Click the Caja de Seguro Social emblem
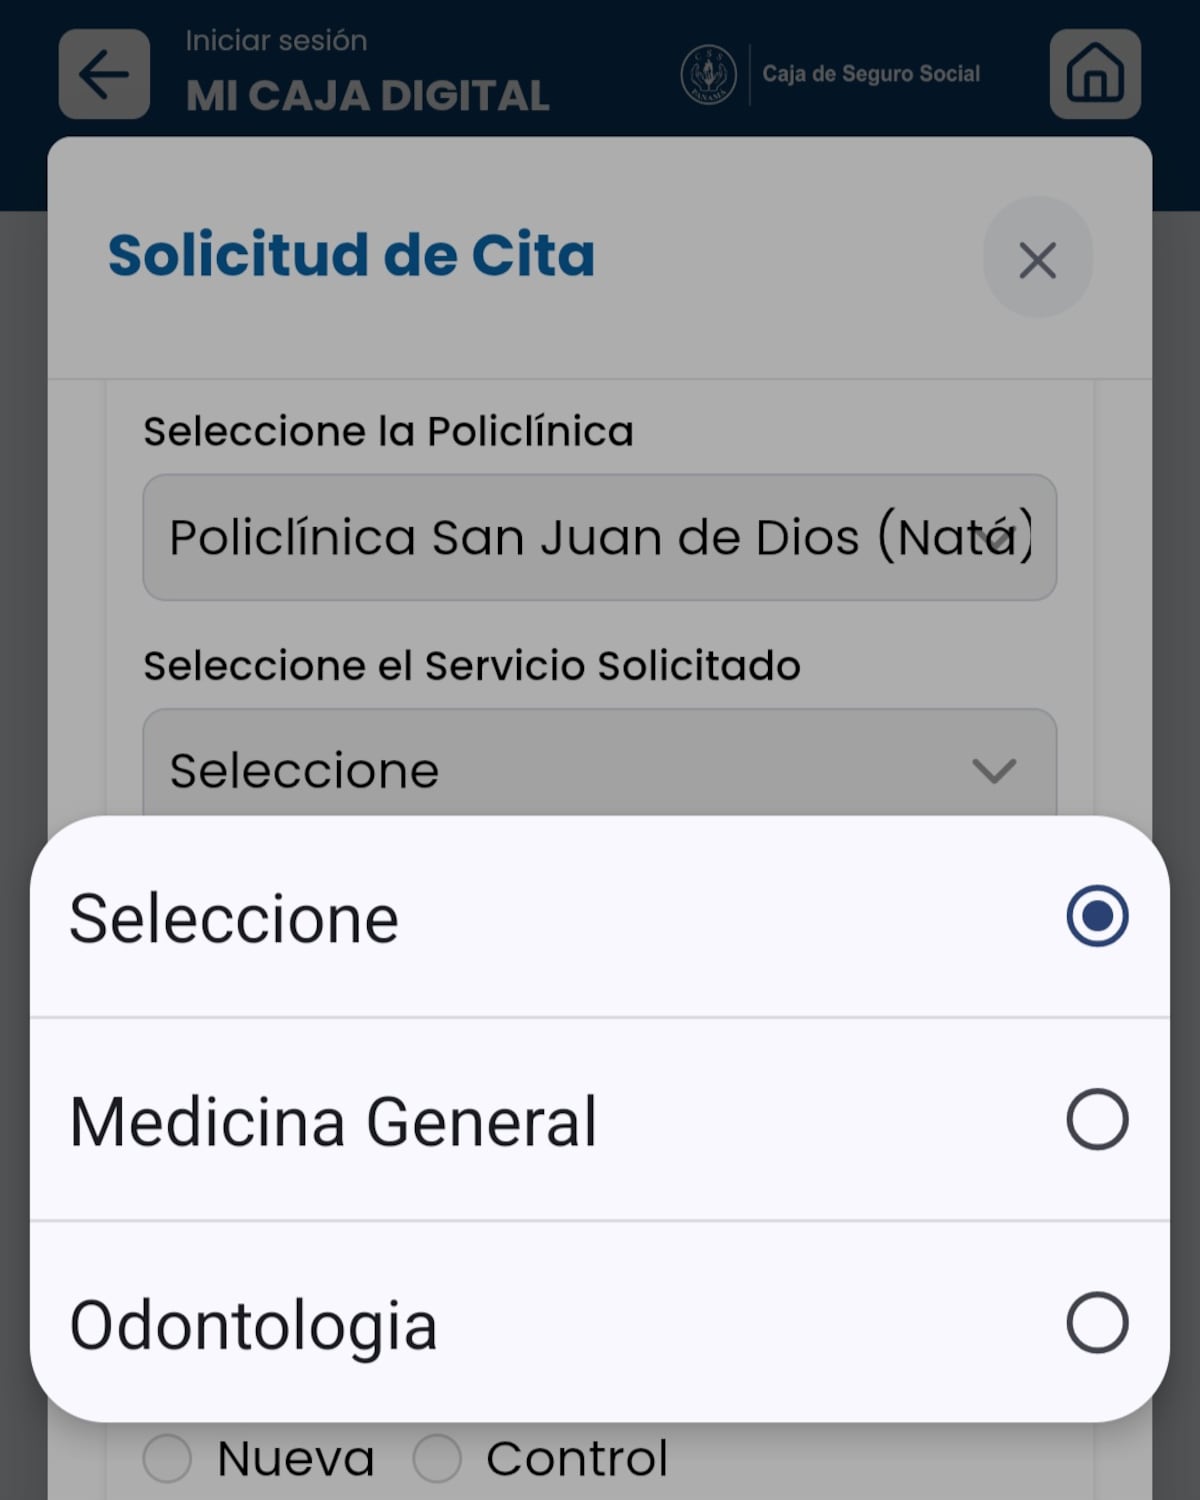 [708, 74]
